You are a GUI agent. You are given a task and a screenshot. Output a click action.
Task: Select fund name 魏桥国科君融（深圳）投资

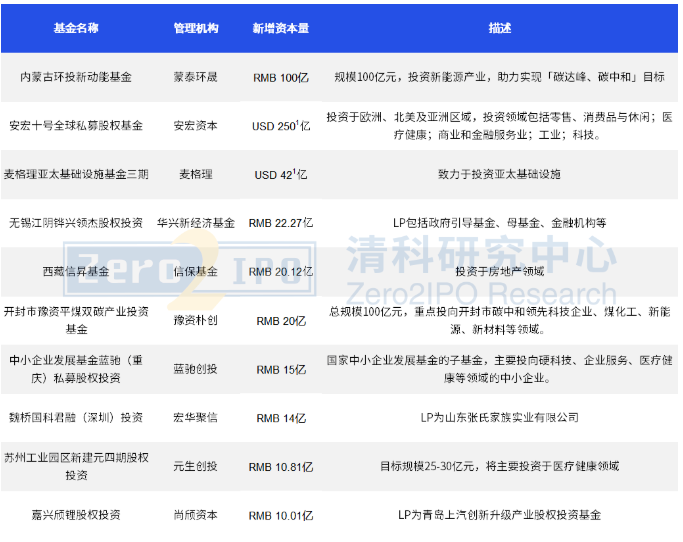pyautogui.click(x=76, y=417)
